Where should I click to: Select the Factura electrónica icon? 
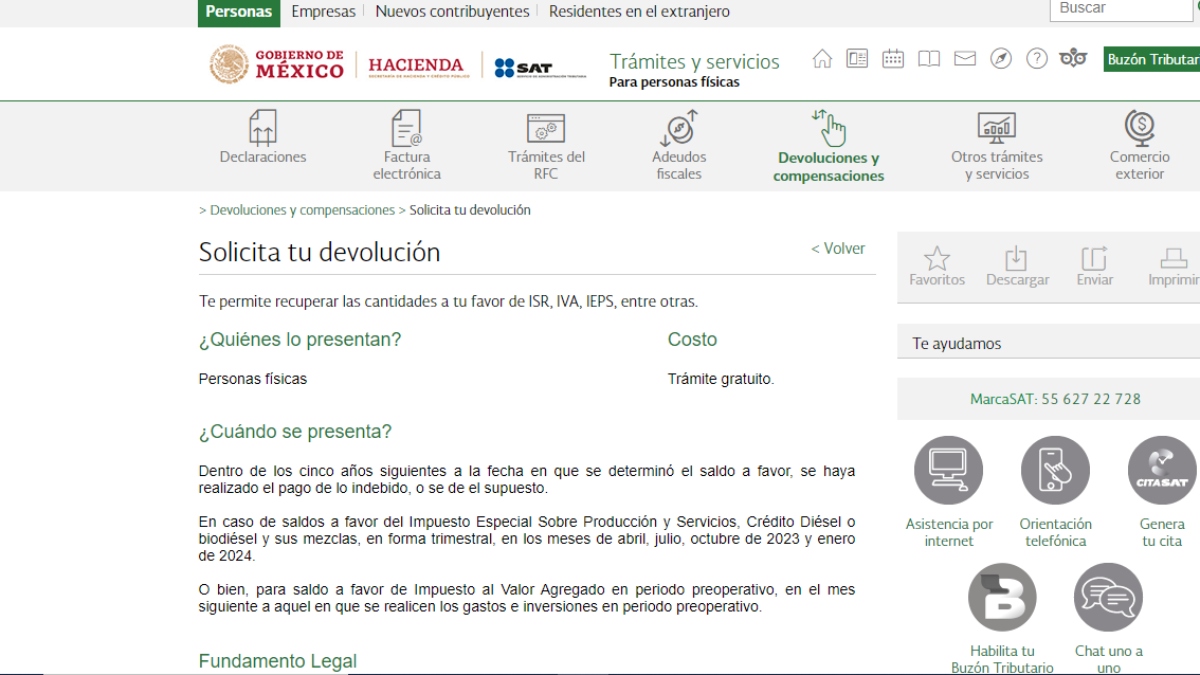406,145
